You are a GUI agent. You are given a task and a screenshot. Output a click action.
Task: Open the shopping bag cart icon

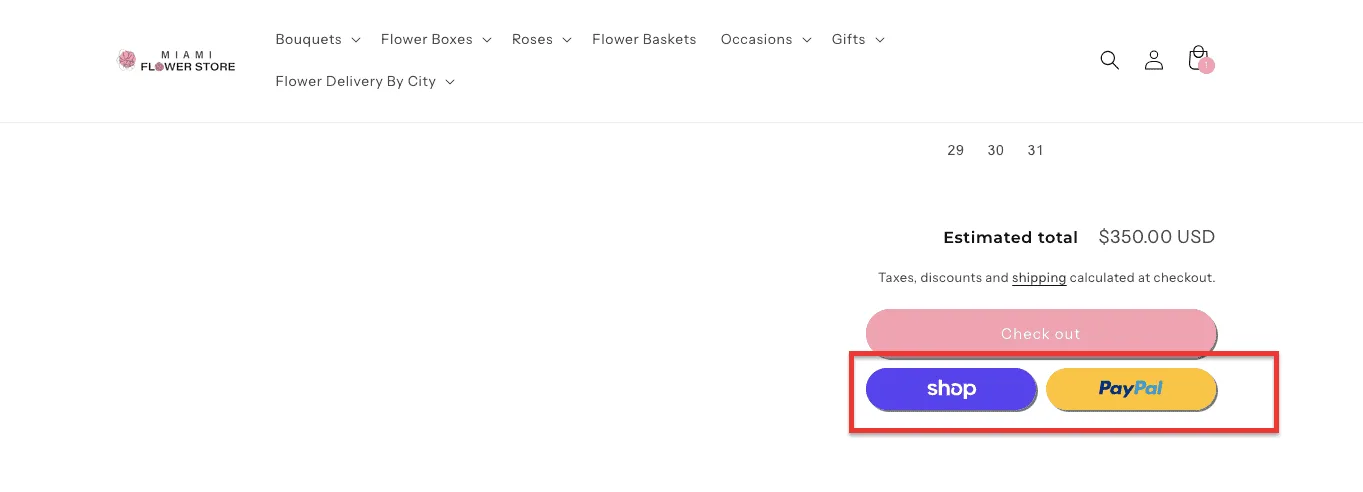tap(1199, 59)
